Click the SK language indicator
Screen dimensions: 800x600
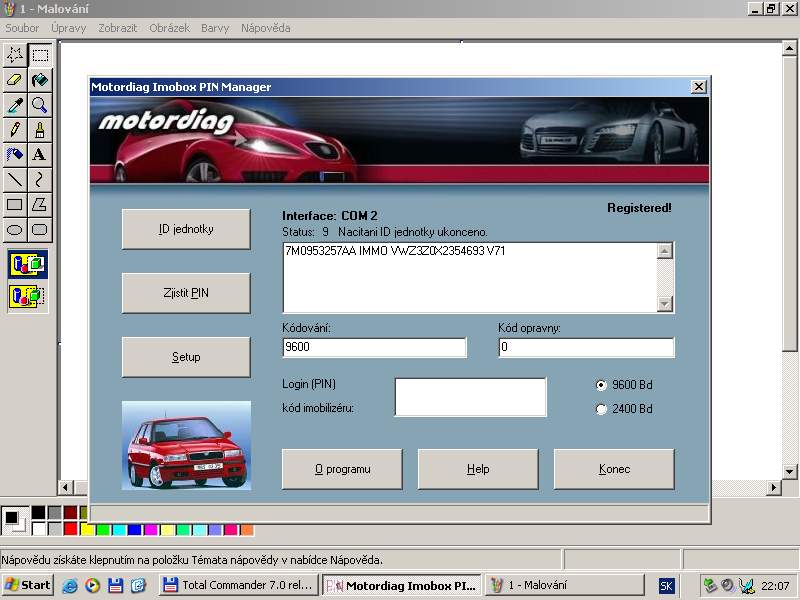[666, 586]
